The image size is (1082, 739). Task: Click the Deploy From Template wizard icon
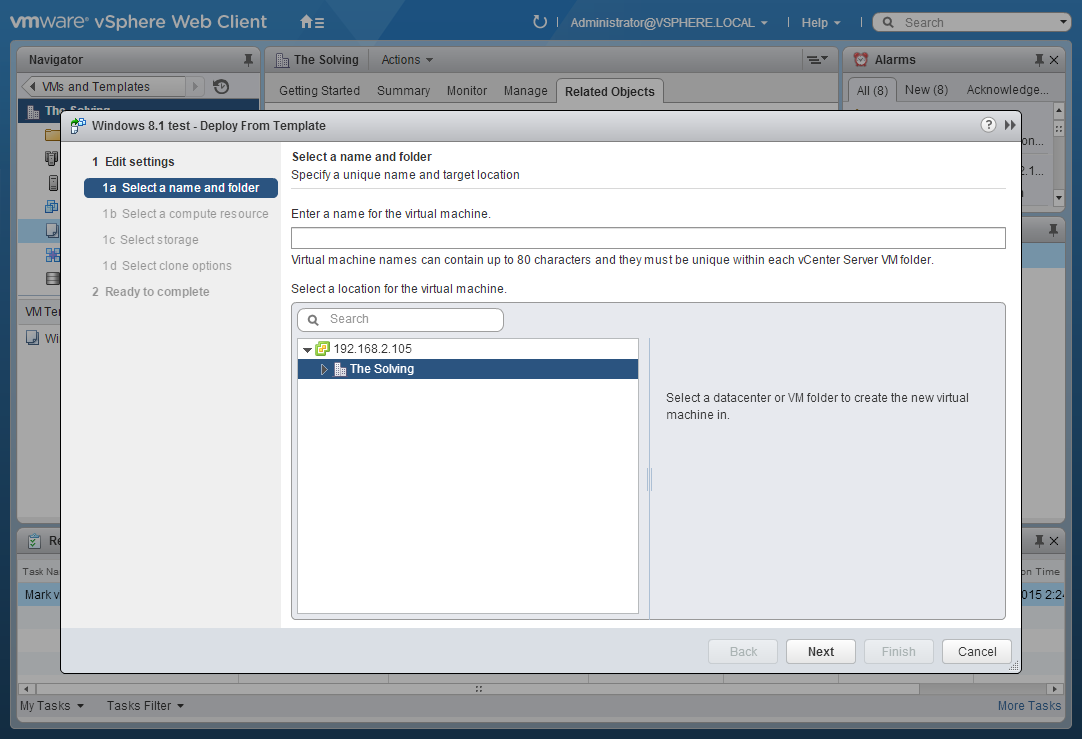[x=78, y=126]
